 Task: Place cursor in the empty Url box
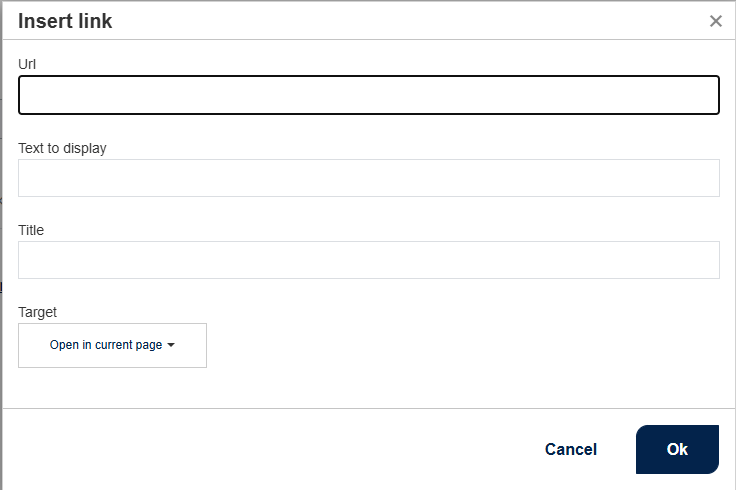(368, 96)
